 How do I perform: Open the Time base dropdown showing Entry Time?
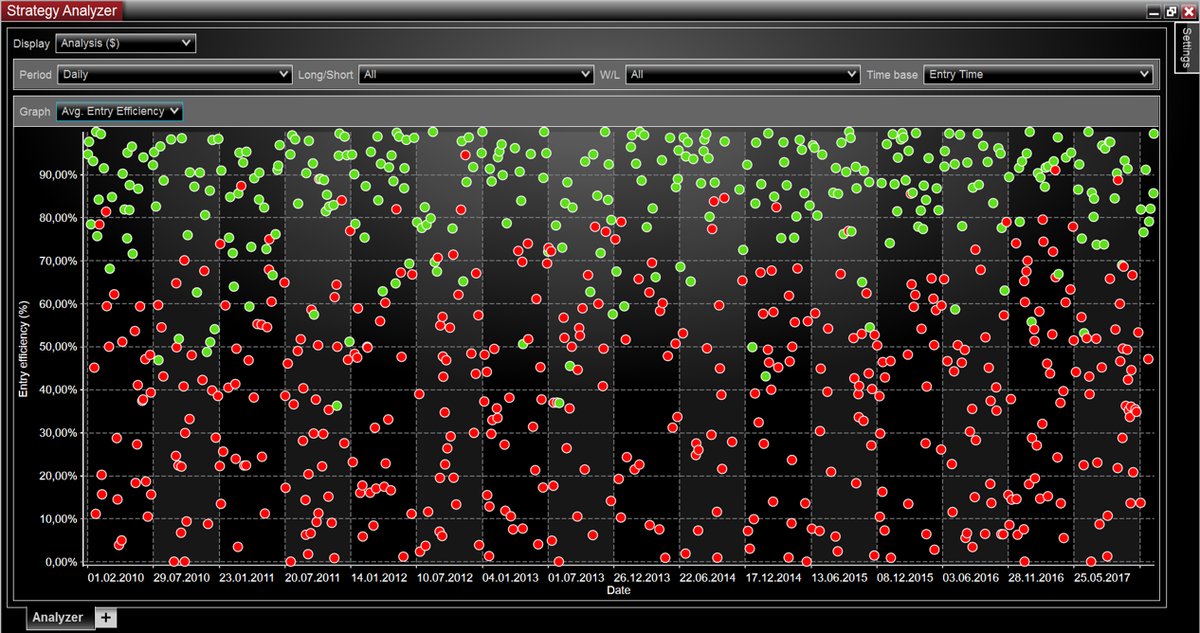coord(1039,75)
